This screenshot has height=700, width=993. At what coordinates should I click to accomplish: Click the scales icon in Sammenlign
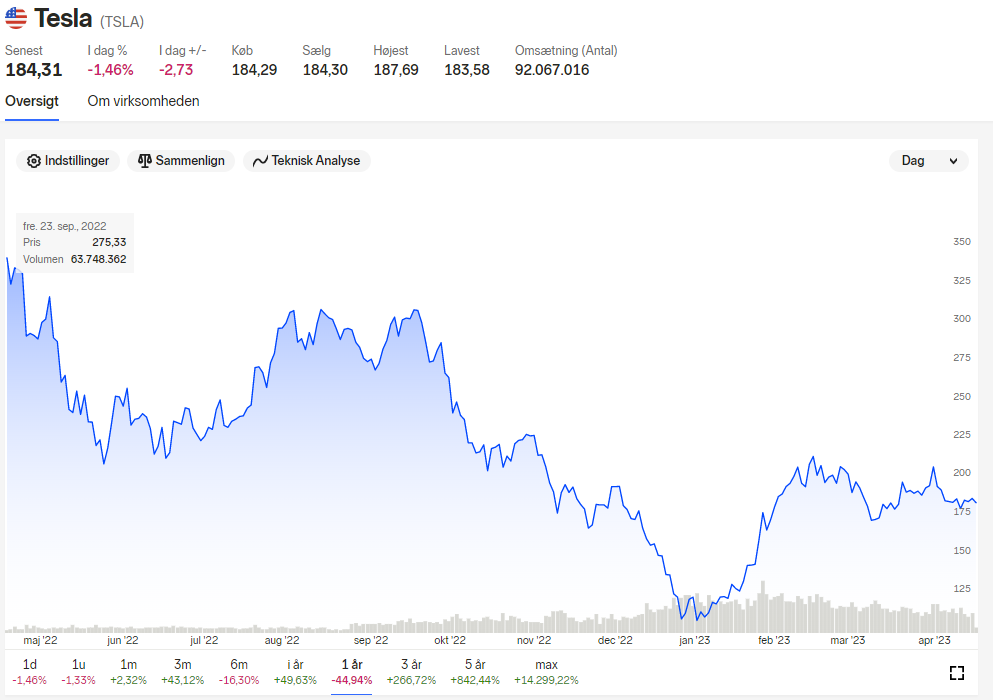pos(144,161)
